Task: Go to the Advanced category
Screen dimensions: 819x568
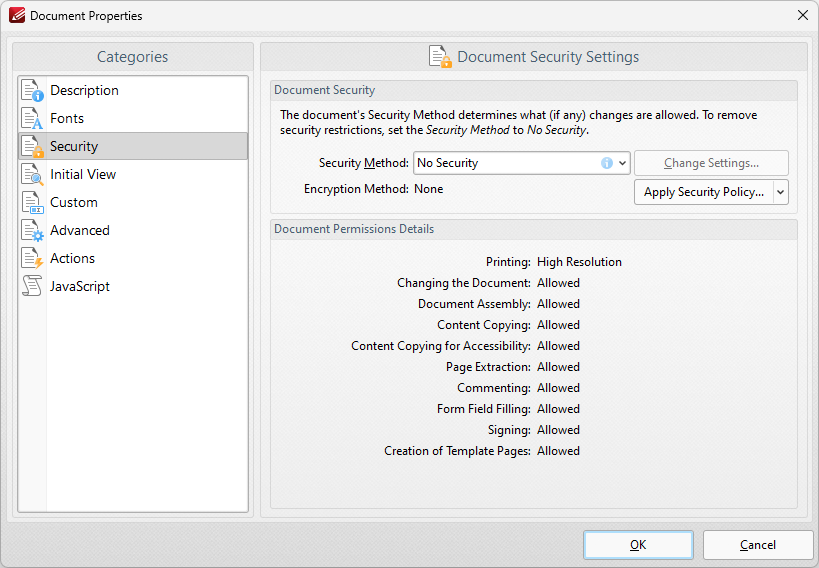Action: (x=133, y=230)
